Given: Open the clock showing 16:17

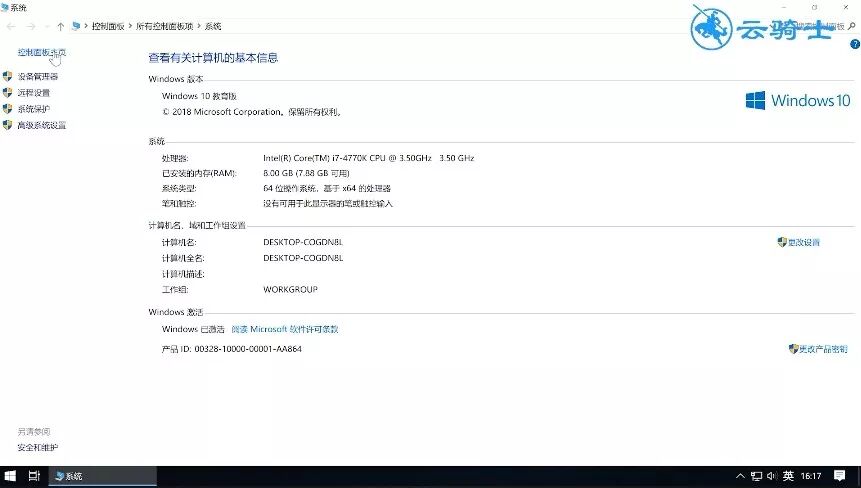Looking at the screenshot, I should [x=810, y=476].
